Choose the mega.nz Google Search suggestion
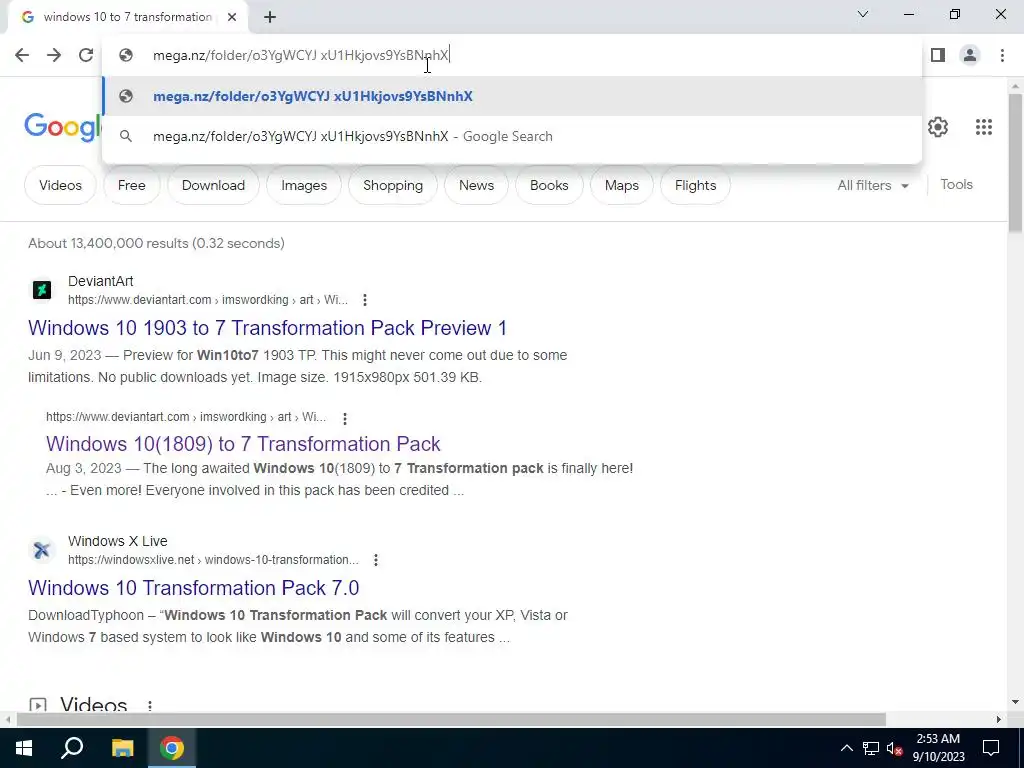Image resolution: width=1024 pixels, height=768 pixels. pyautogui.click(x=512, y=136)
